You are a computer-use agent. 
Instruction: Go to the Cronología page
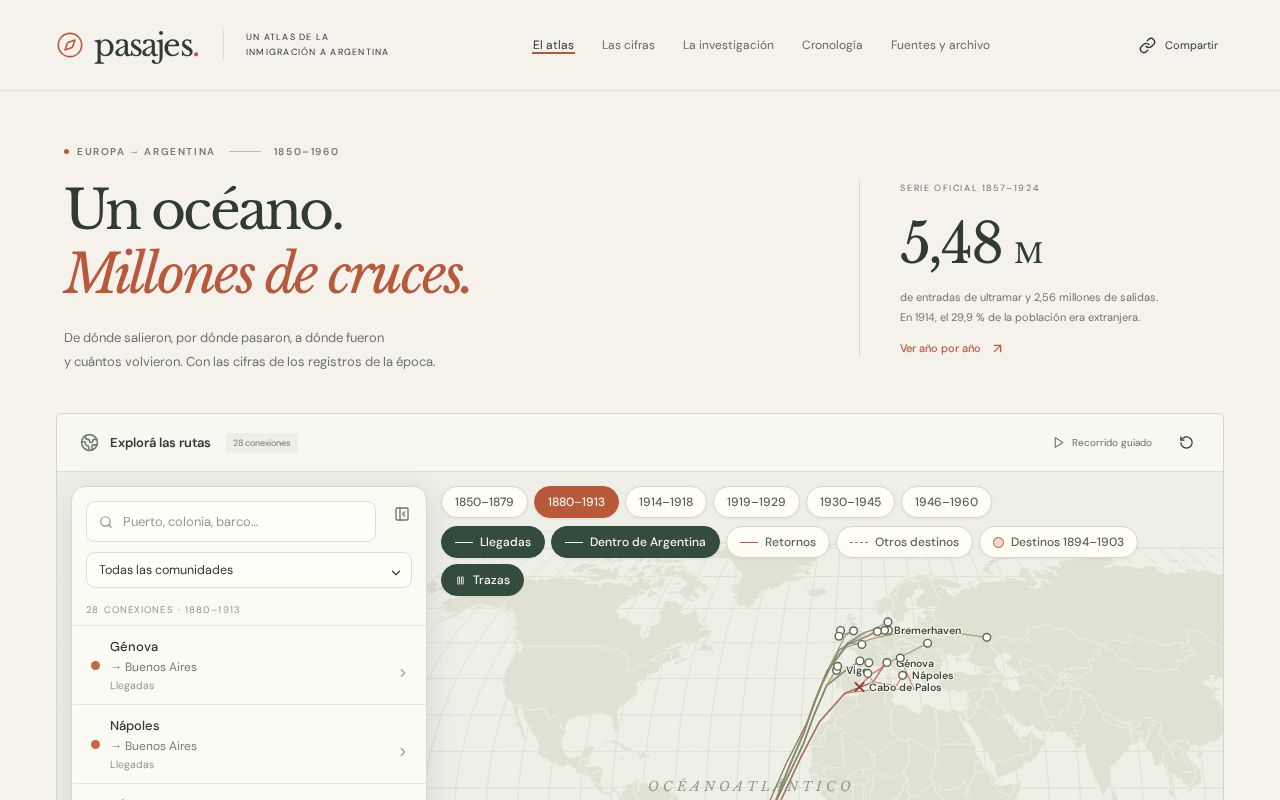click(832, 45)
